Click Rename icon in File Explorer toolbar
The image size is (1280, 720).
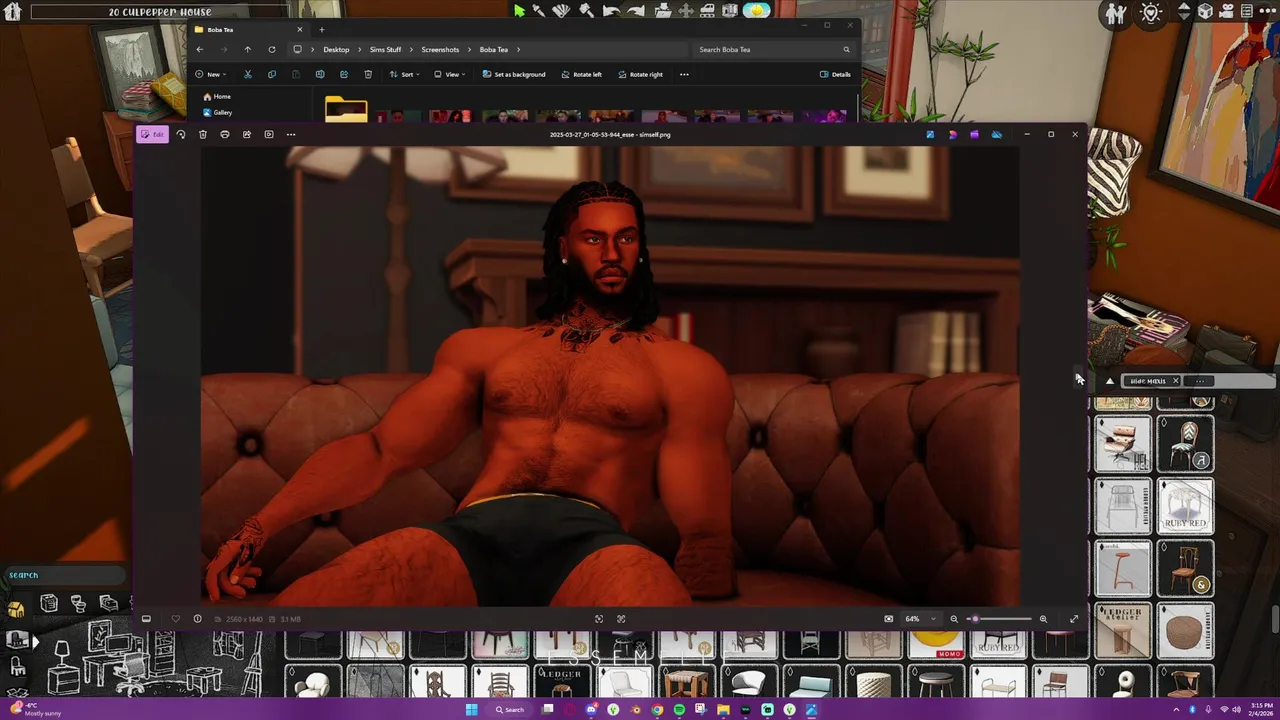point(320,74)
